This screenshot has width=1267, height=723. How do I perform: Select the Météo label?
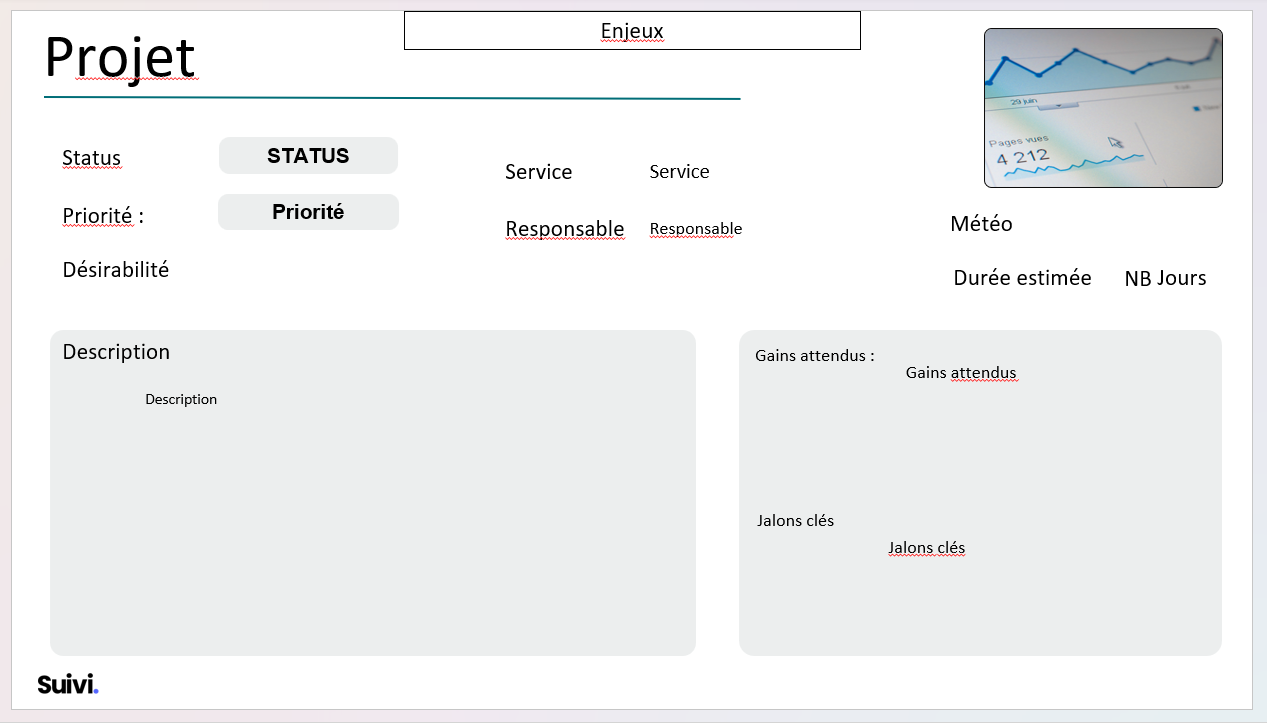click(981, 224)
